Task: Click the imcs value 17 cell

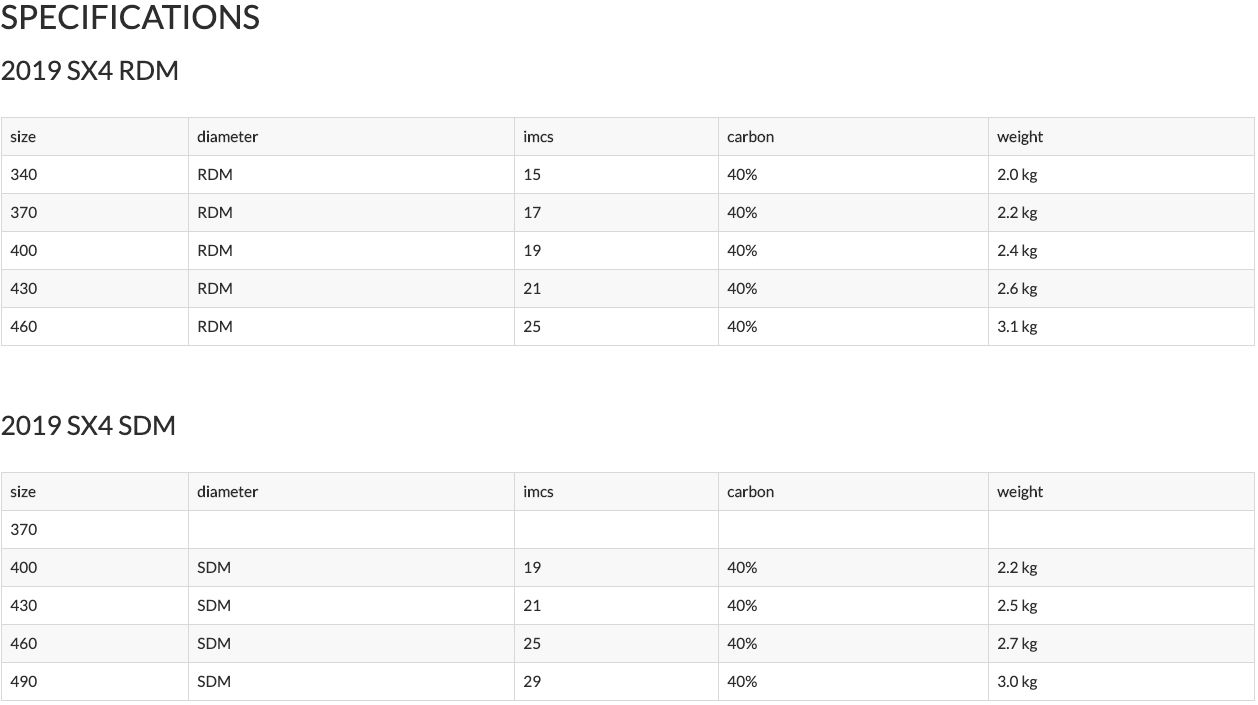Action: 532,213
